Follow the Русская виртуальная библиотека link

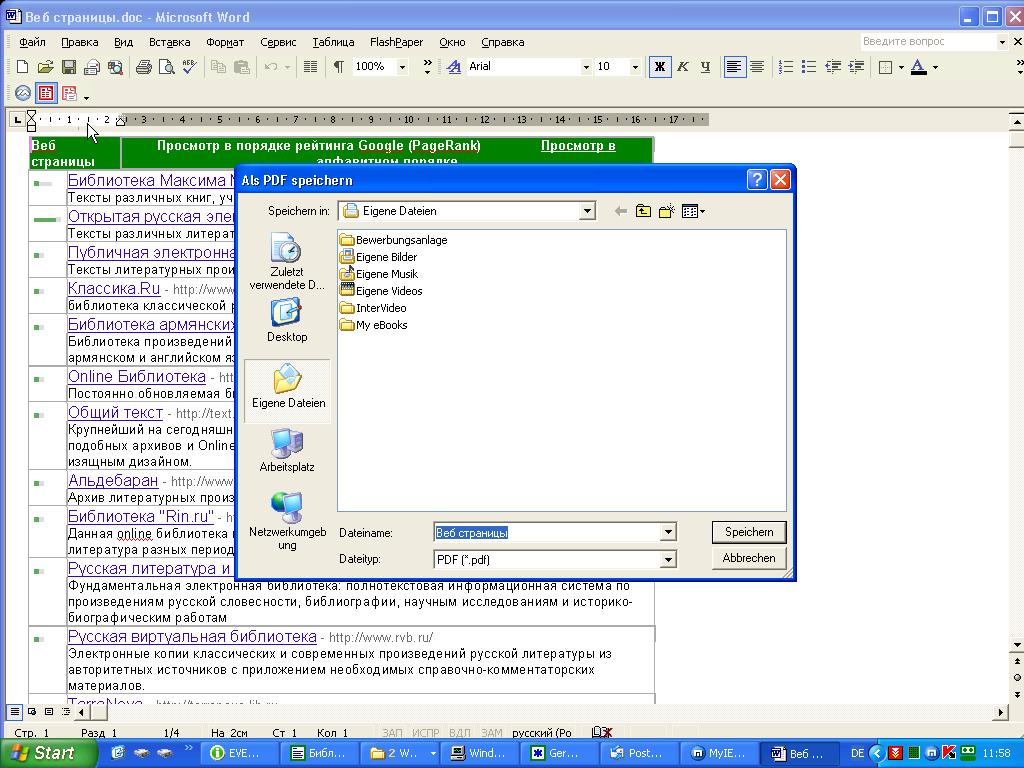tap(192, 637)
